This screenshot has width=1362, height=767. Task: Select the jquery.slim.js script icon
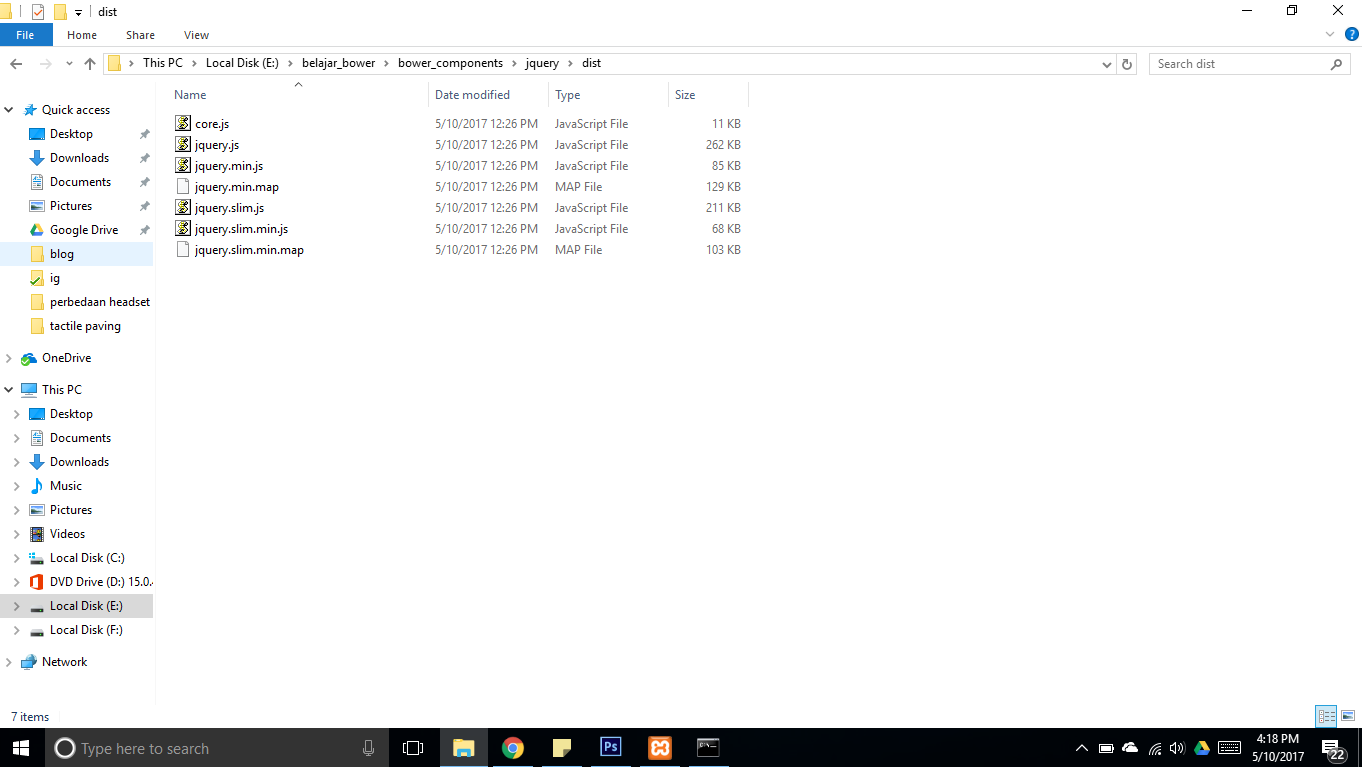182,208
